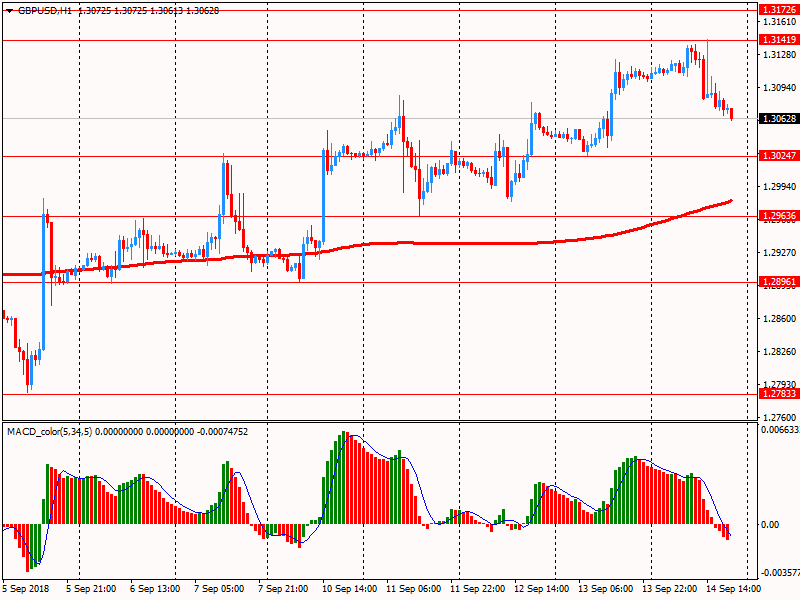Image resolution: width=800 pixels, height=600 pixels.
Task: Click the 1.28600 price scale value
Action: [x=780, y=318]
